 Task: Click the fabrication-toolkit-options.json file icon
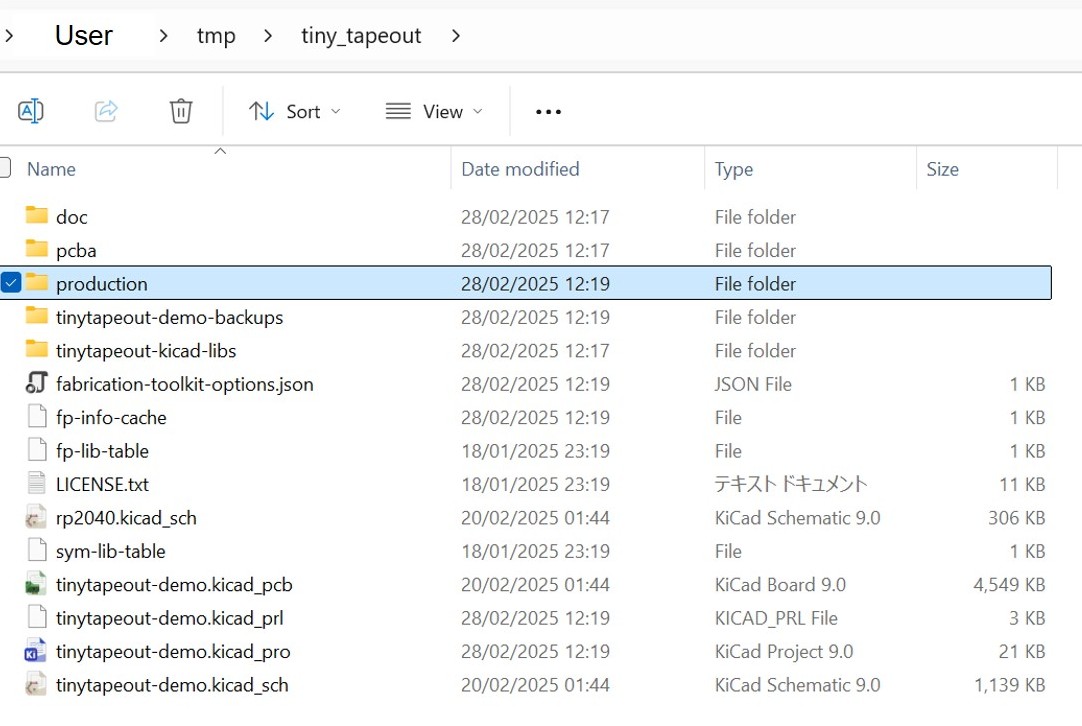(37, 382)
